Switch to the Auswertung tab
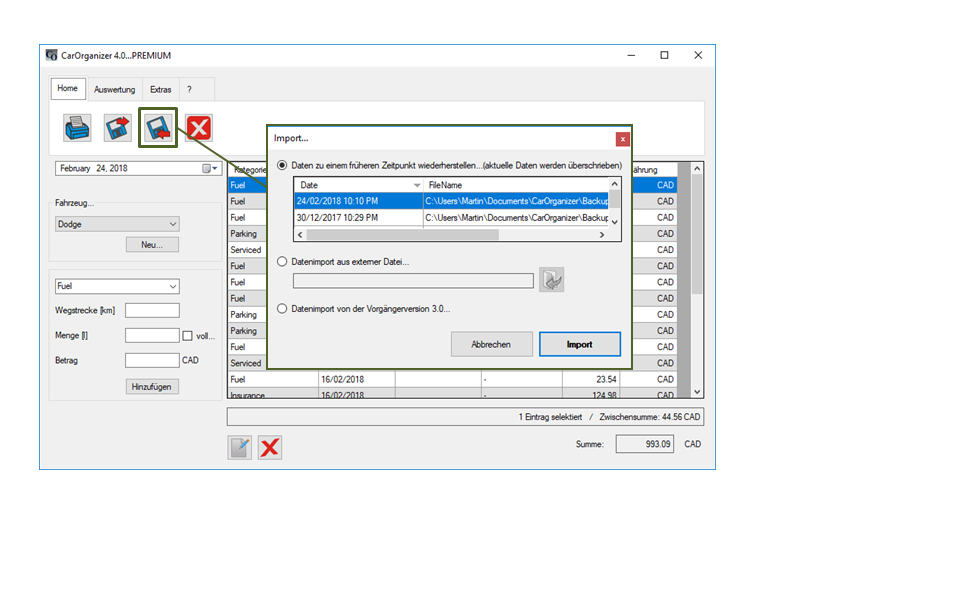 [x=114, y=90]
